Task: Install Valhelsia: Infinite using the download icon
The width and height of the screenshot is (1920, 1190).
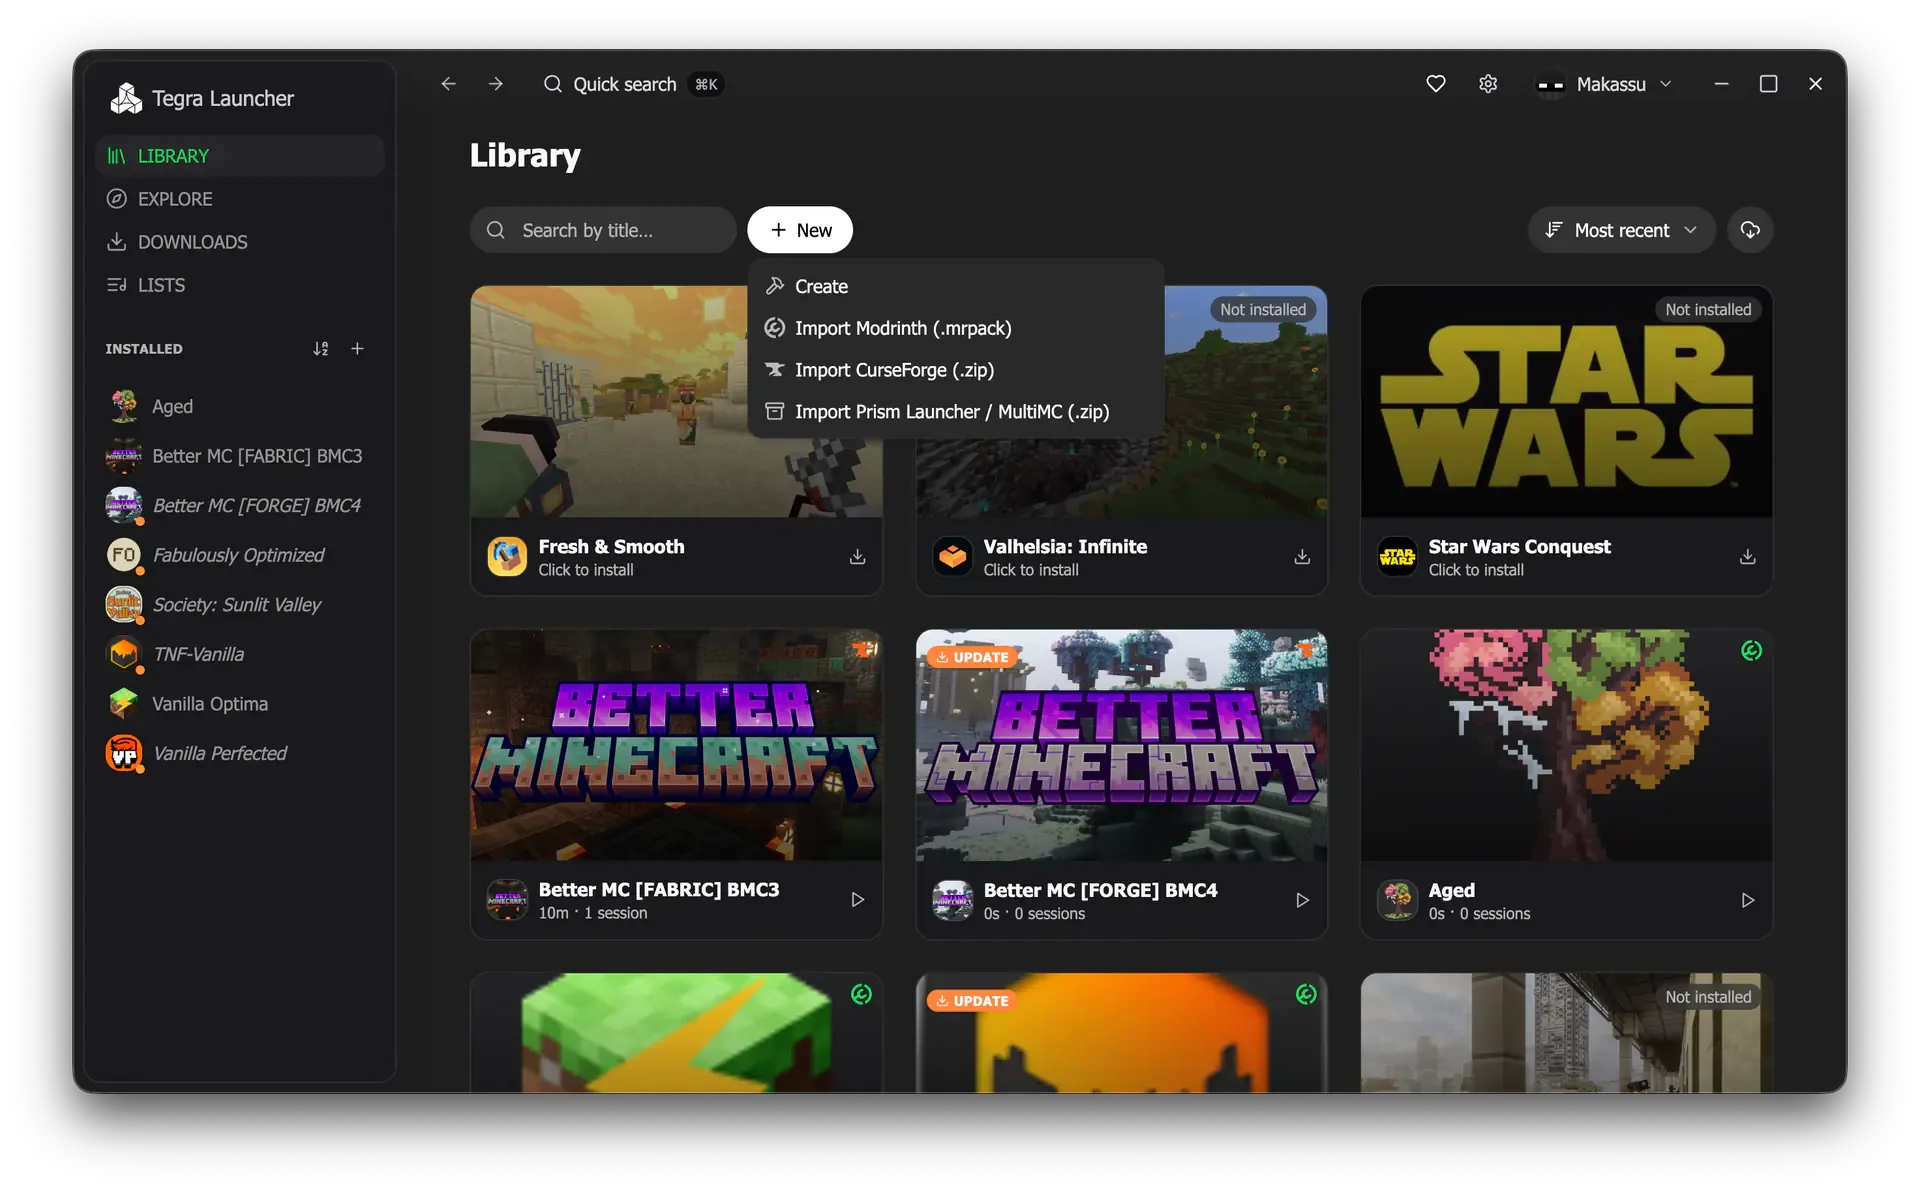Action: (1302, 557)
